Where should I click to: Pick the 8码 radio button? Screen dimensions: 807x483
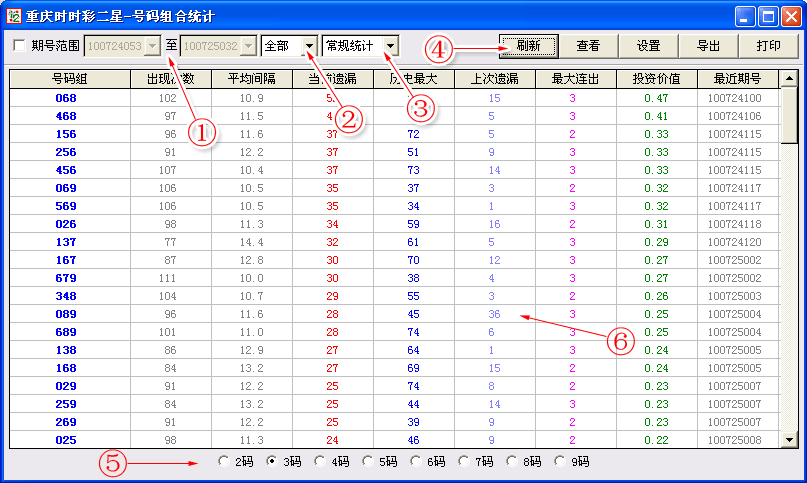(x=512, y=461)
